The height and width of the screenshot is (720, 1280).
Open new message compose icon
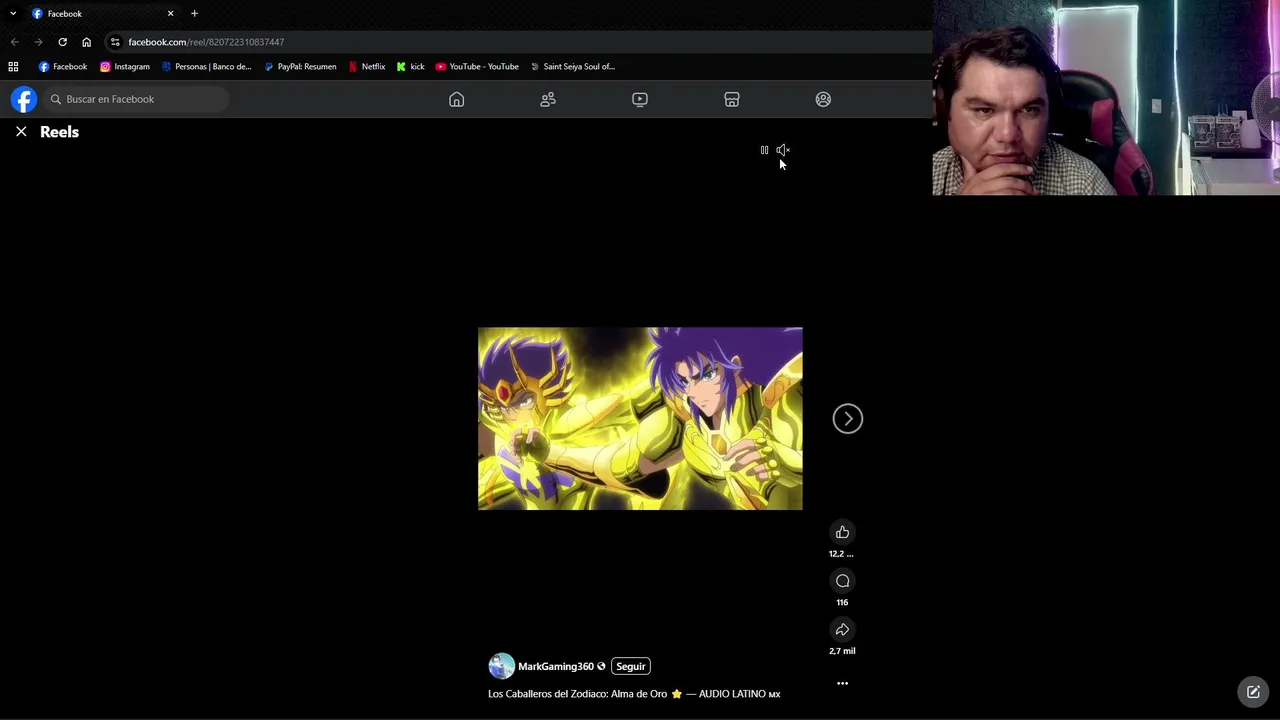tap(1253, 692)
